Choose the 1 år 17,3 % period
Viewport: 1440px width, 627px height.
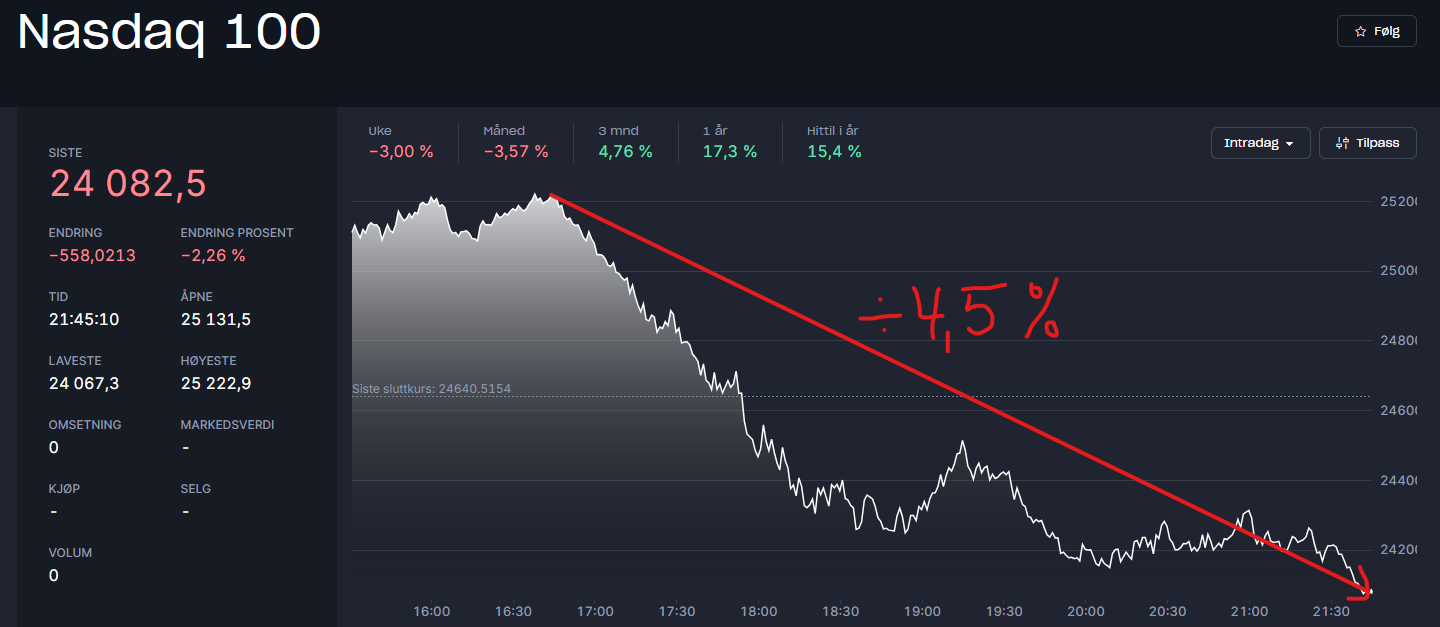click(x=729, y=142)
